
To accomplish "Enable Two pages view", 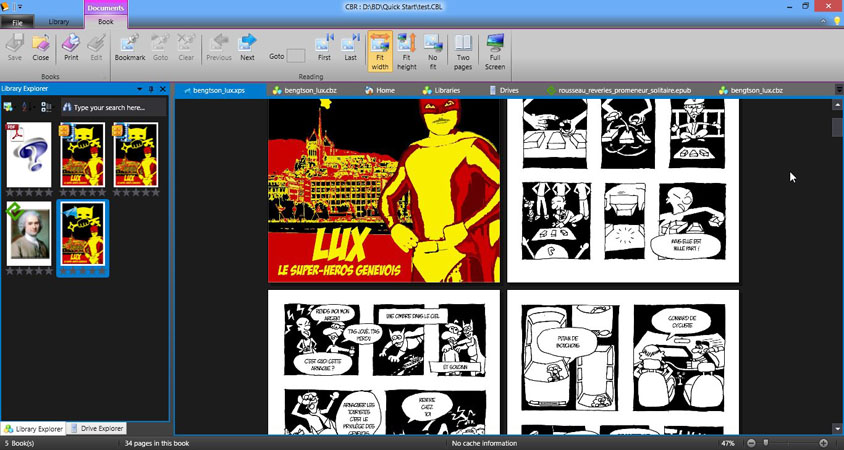I will pyautogui.click(x=462, y=51).
